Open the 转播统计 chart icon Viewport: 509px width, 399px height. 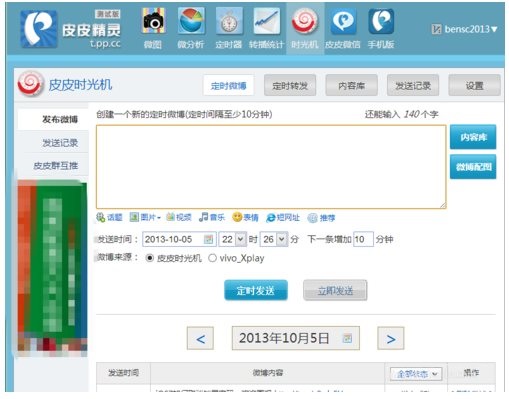[x=266, y=21]
